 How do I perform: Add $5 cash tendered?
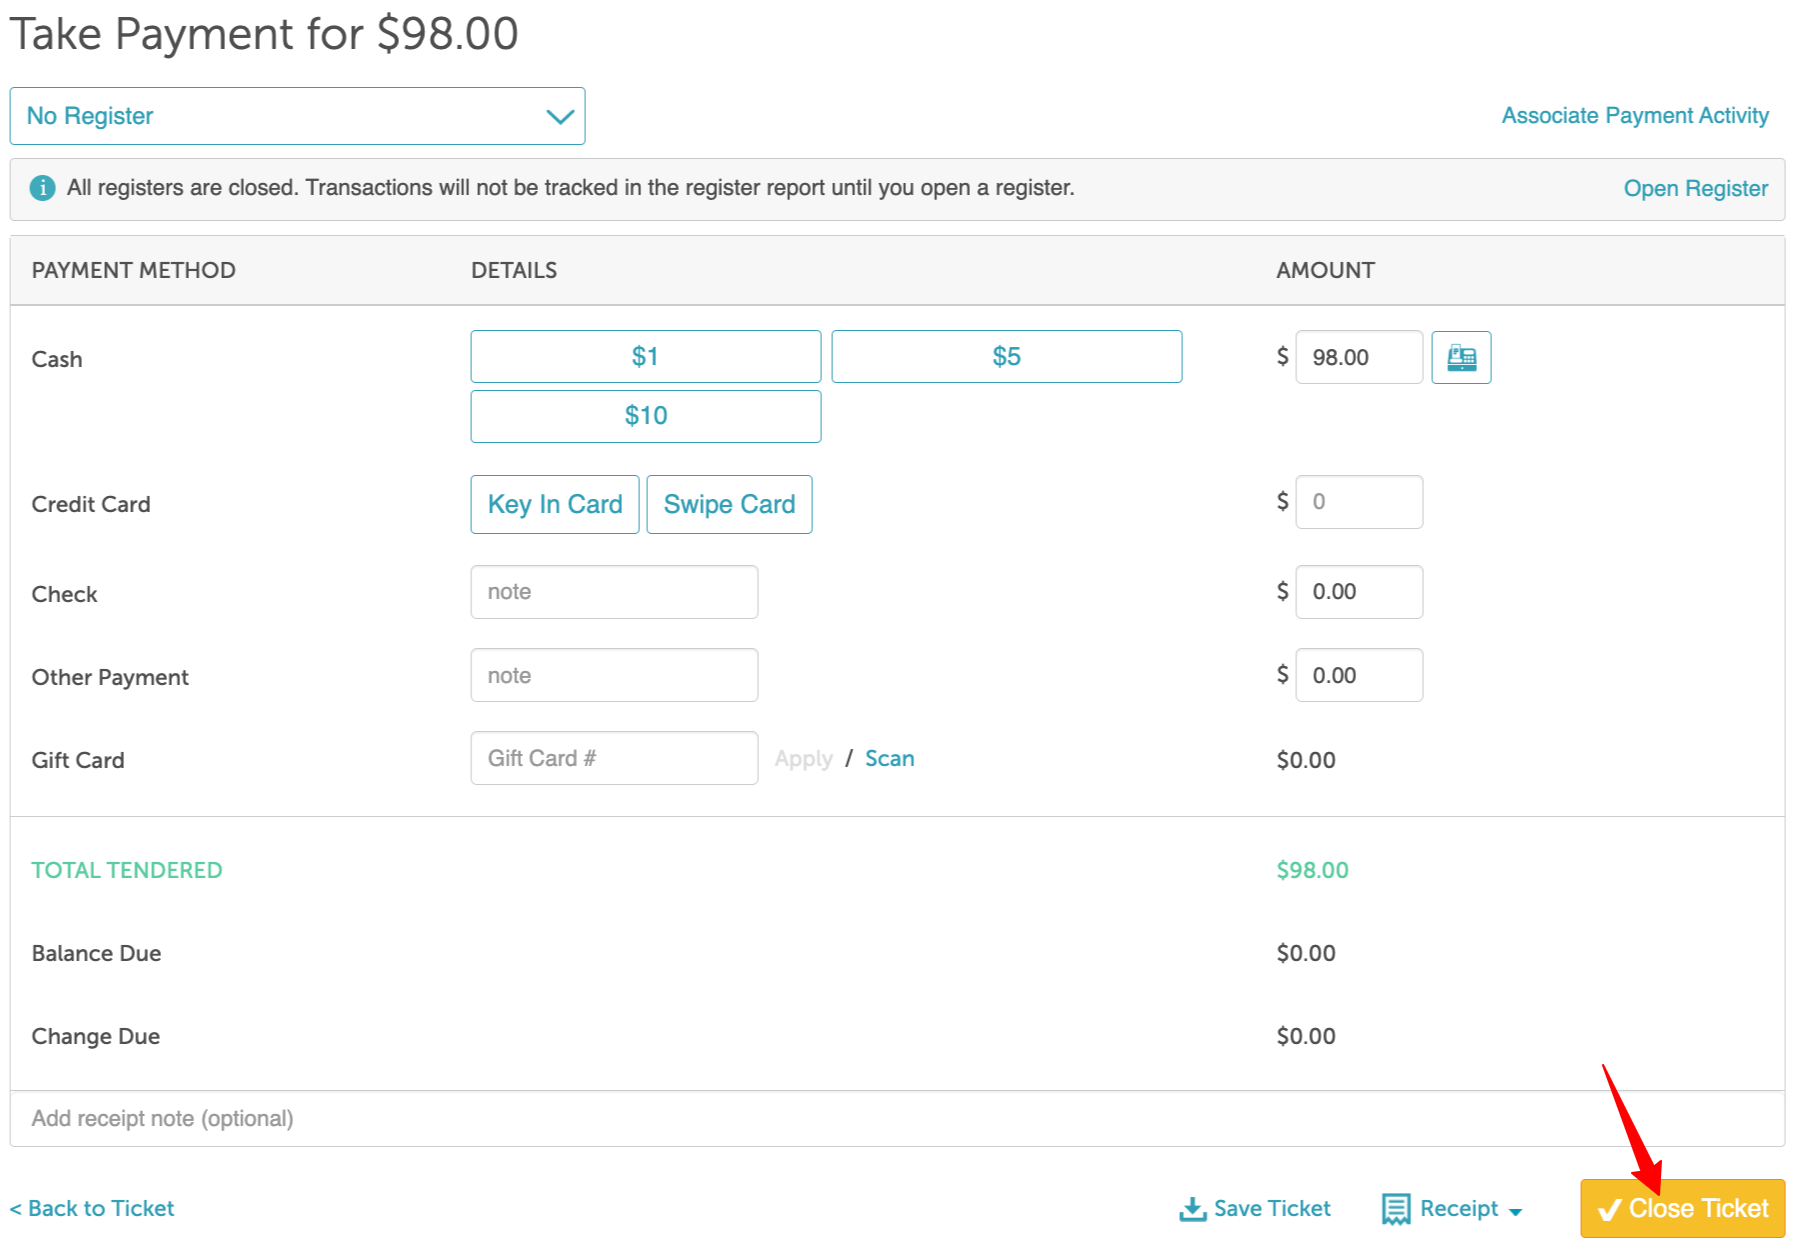(1007, 357)
